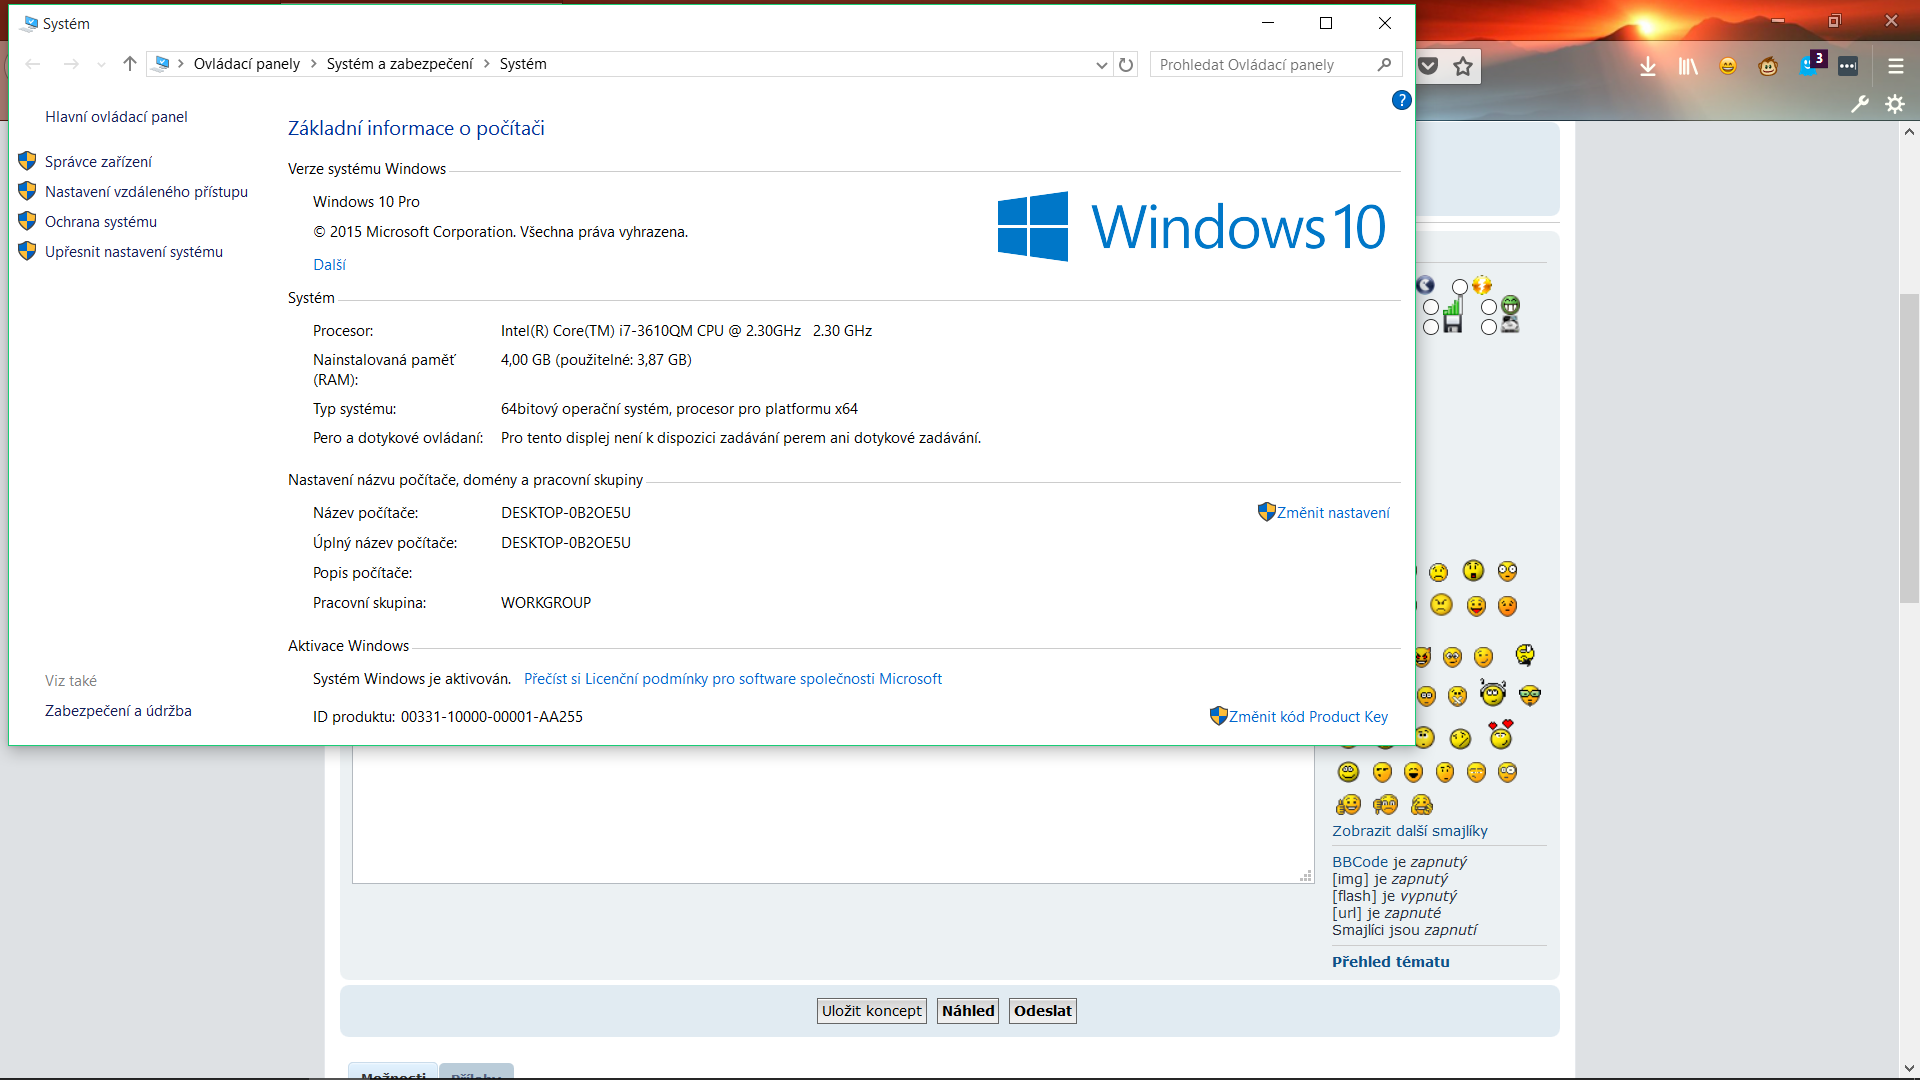Select radio button next to floppy disk icon

1431,327
